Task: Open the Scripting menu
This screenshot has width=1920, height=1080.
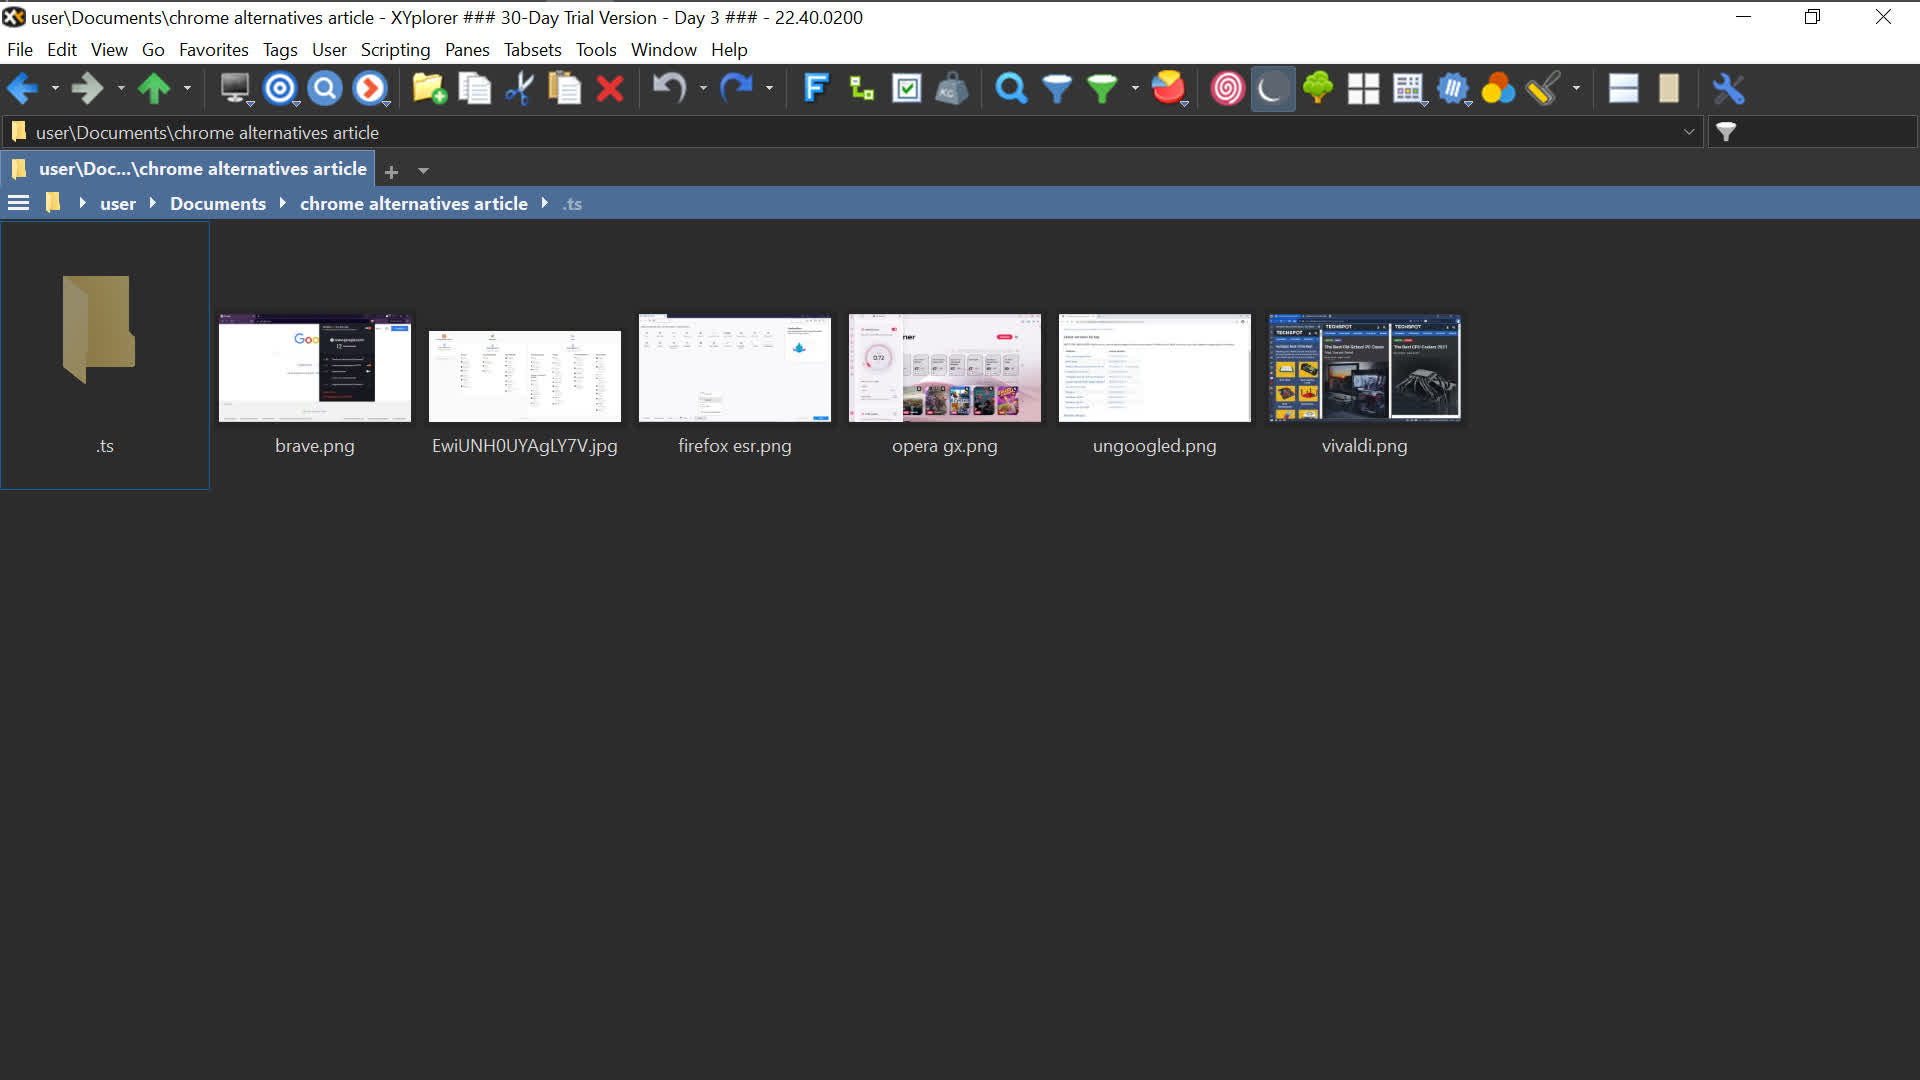Action: point(395,49)
